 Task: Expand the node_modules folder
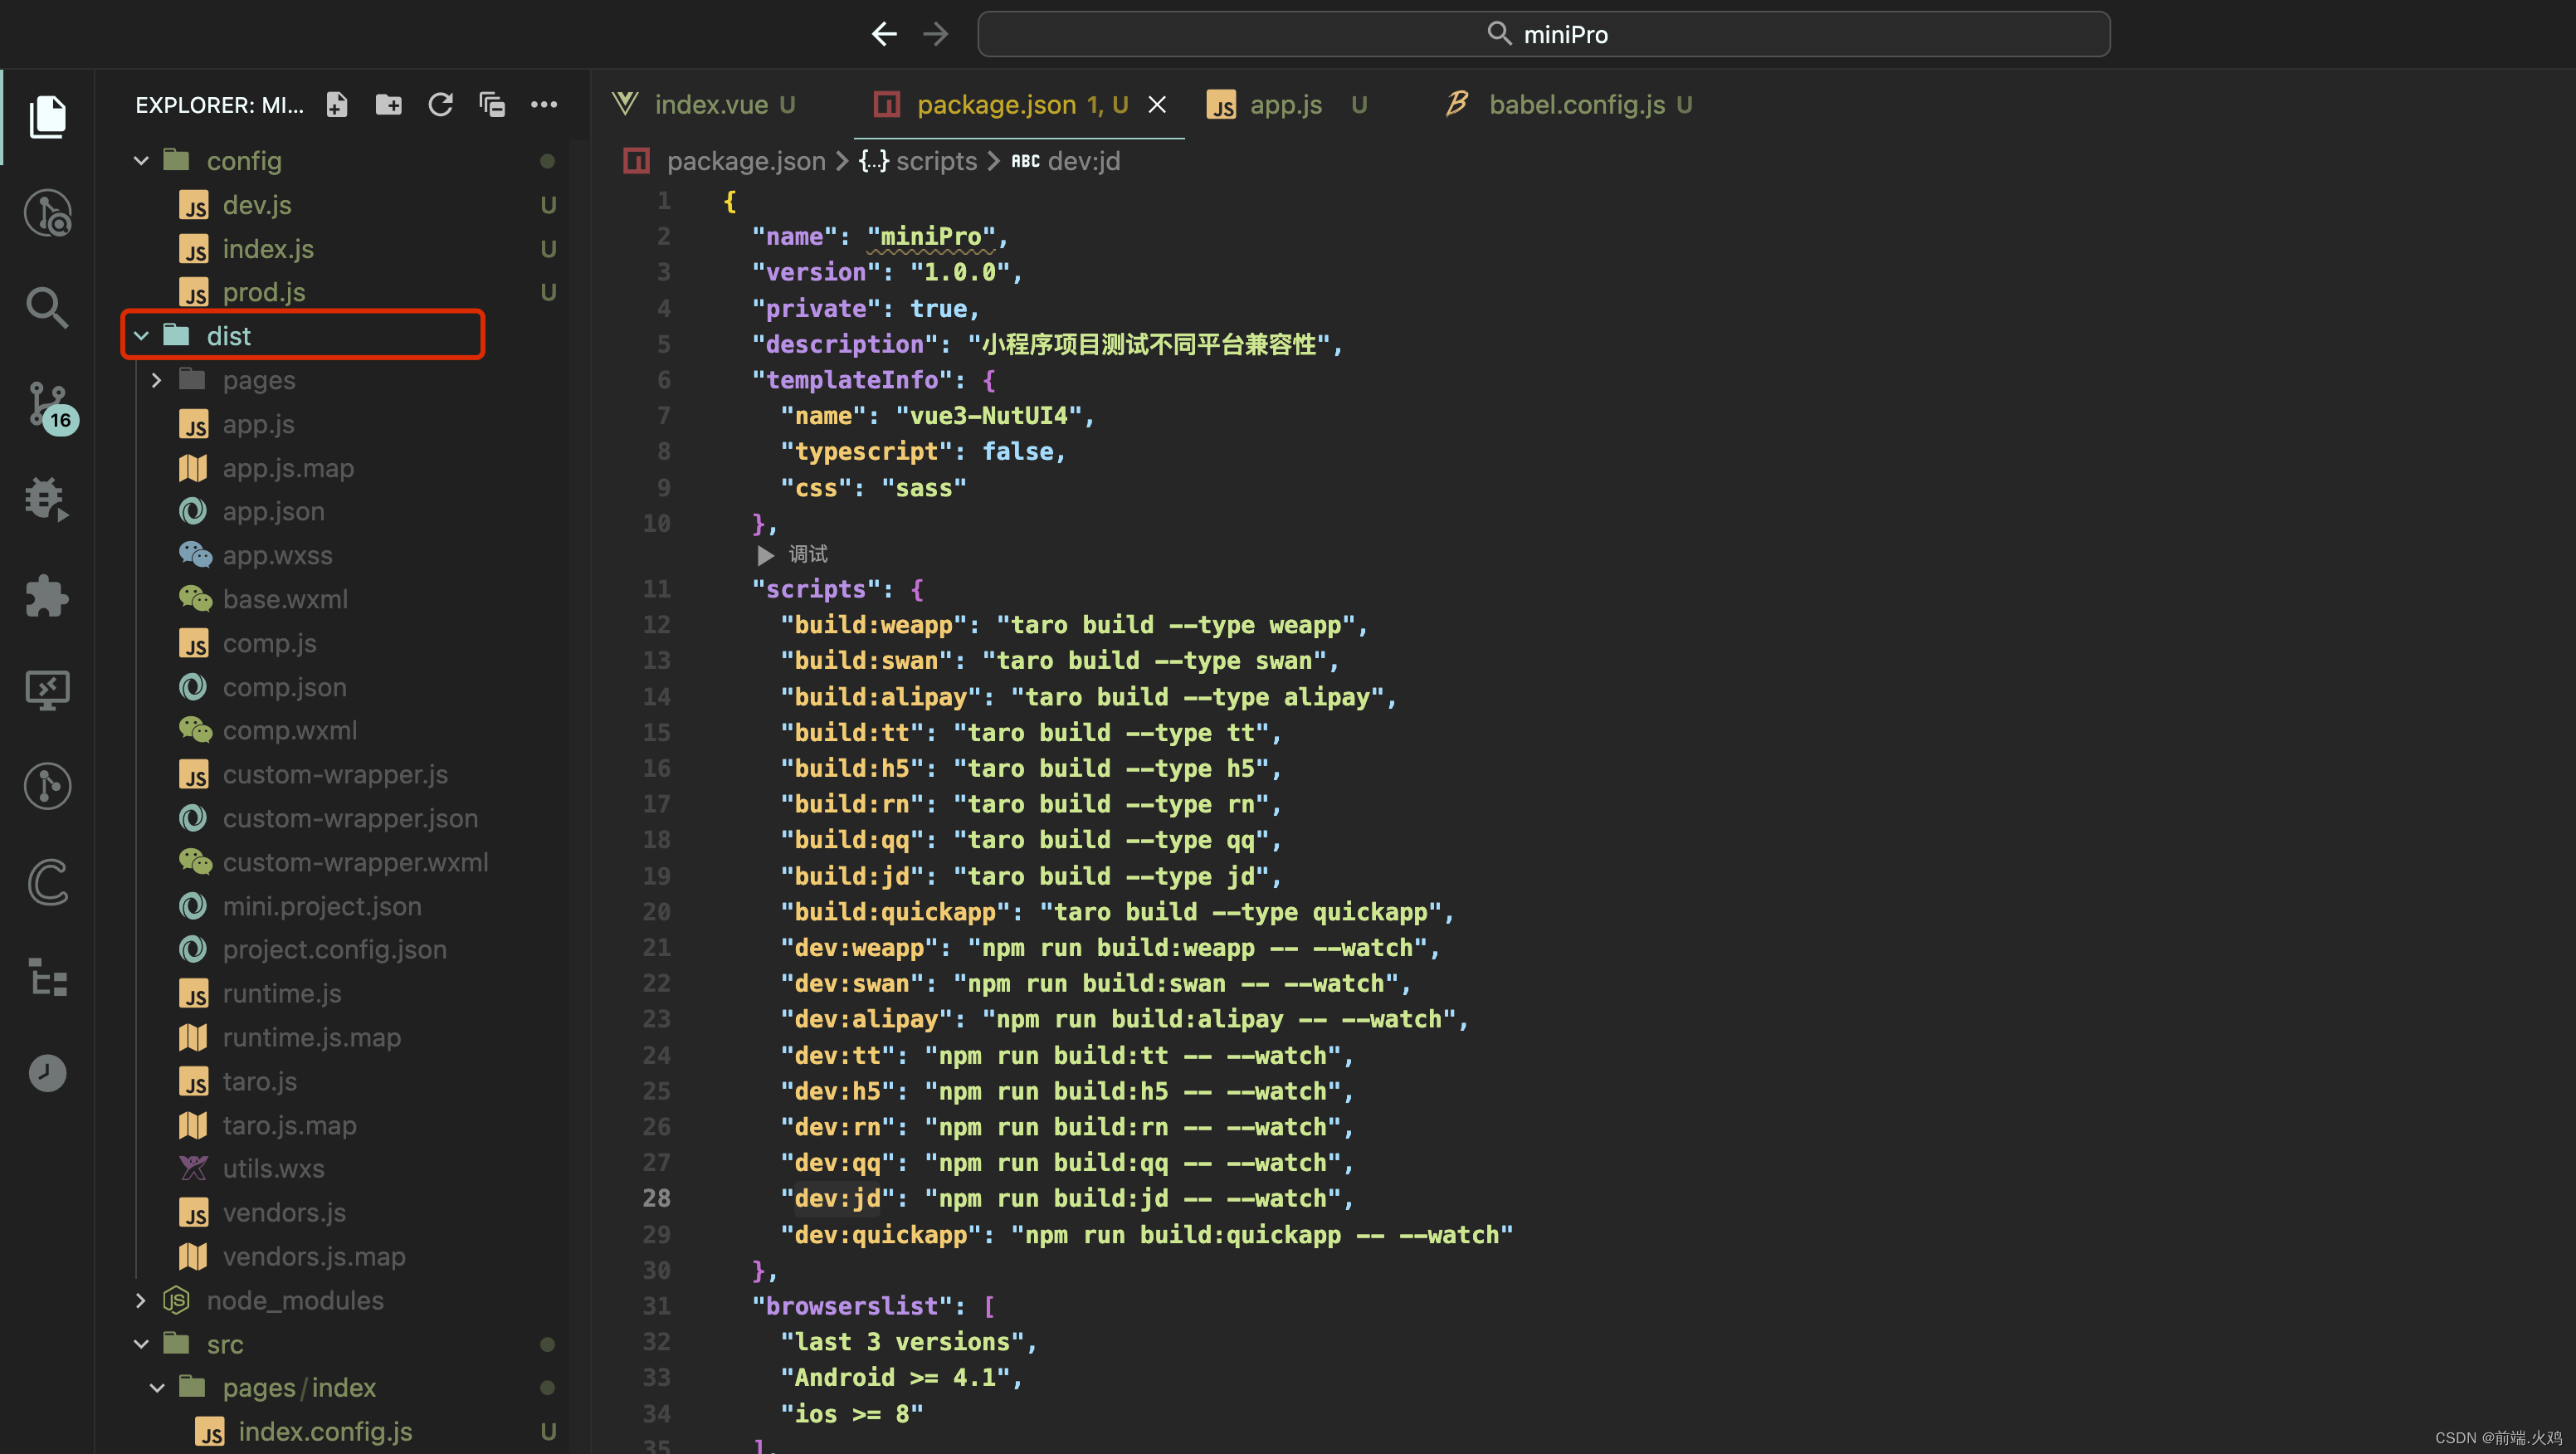(141, 1300)
